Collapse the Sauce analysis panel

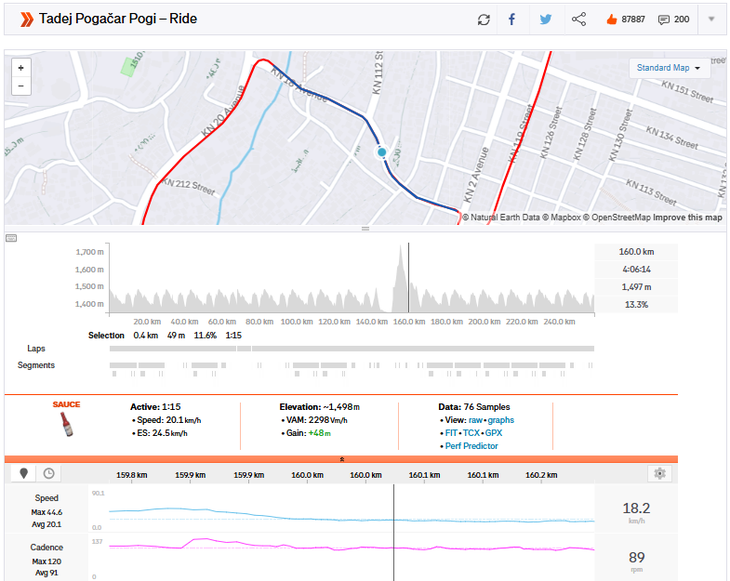click(x=342, y=458)
